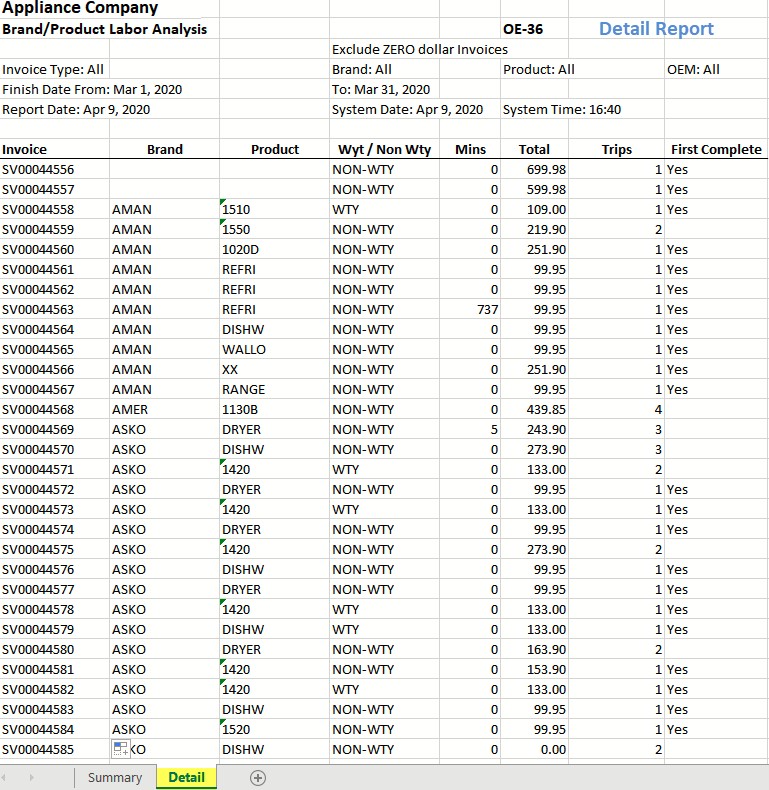Image resolution: width=769 pixels, height=790 pixels.
Task: Select the 0.00 total cell
Action: [x=534, y=749]
